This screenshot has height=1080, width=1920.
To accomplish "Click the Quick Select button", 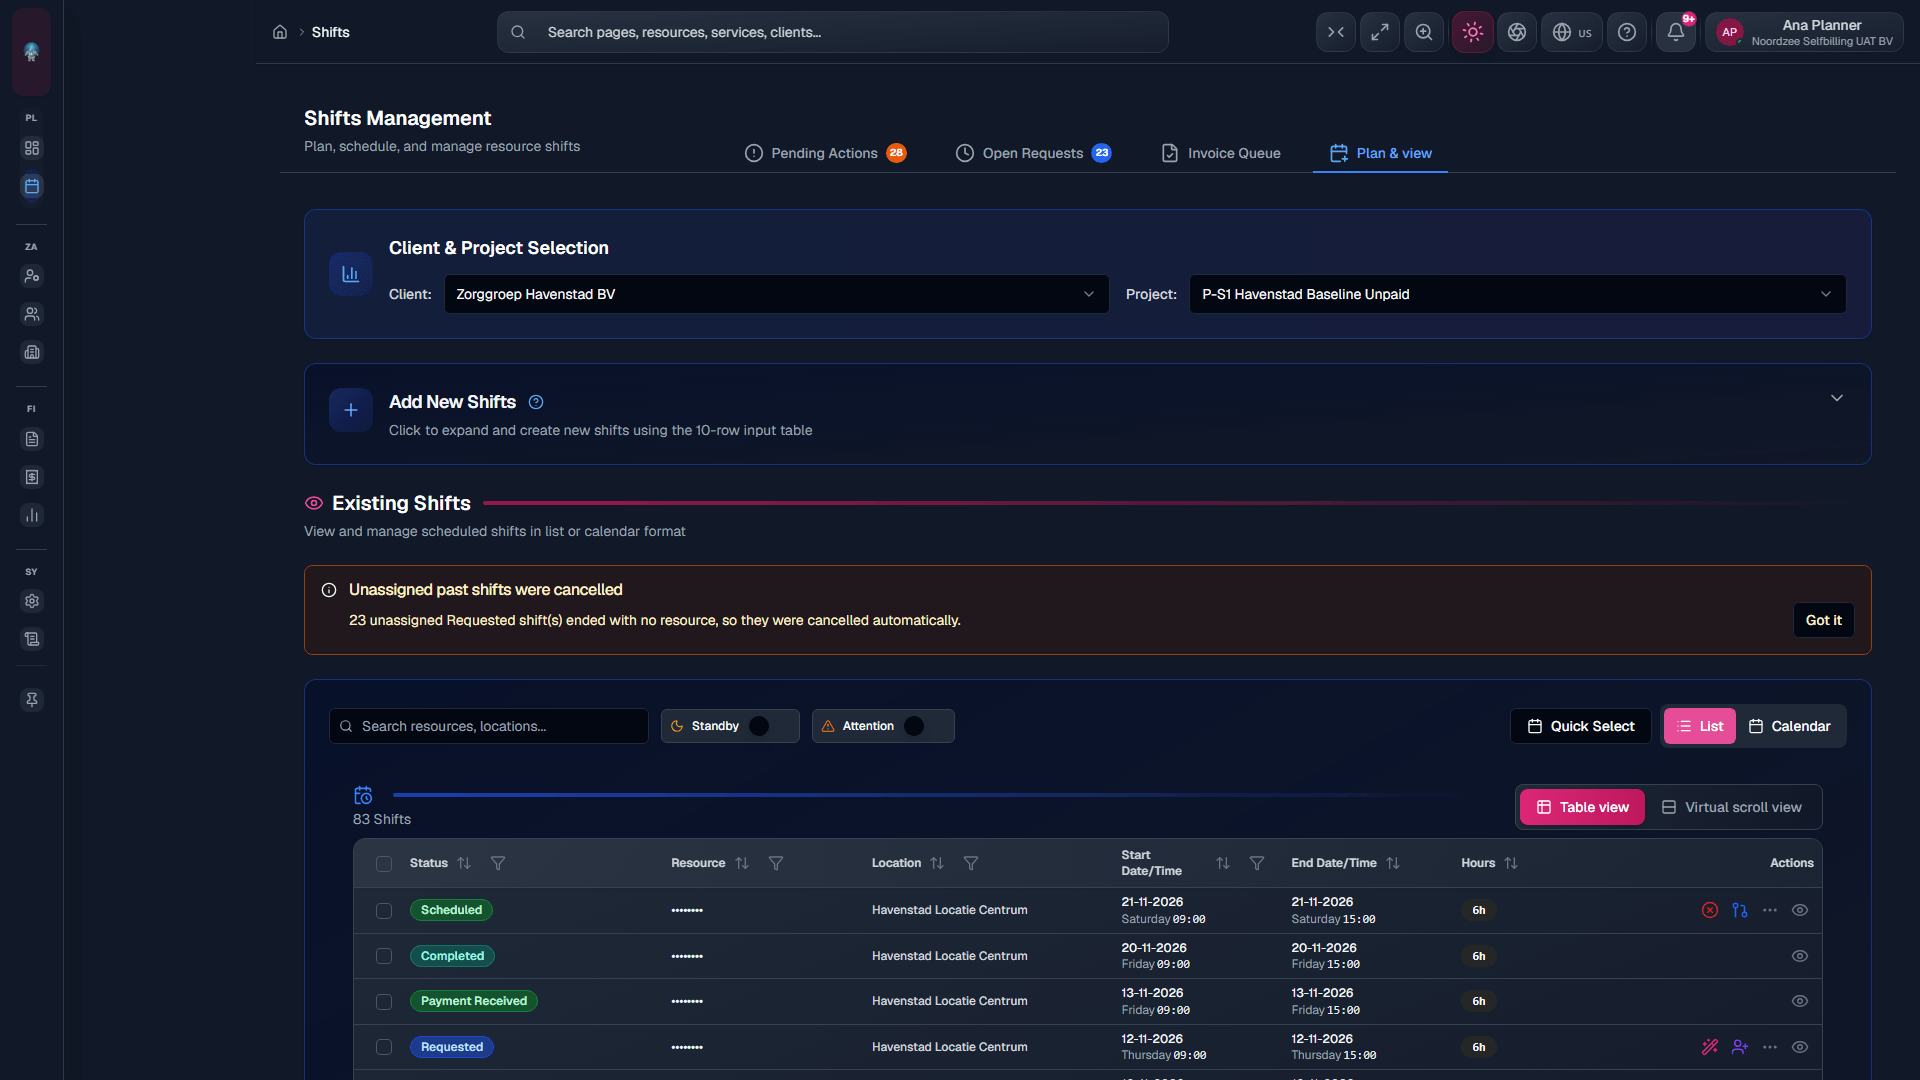I will click(1581, 726).
